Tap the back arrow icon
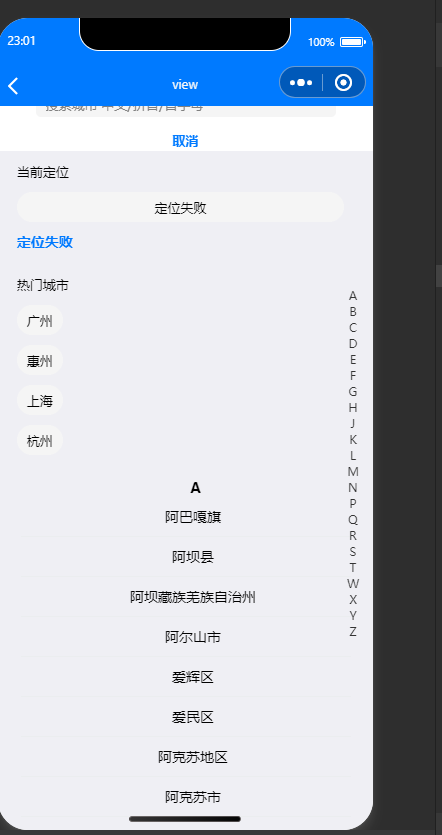Viewport: 442px width, 835px height. [x=13, y=85]
